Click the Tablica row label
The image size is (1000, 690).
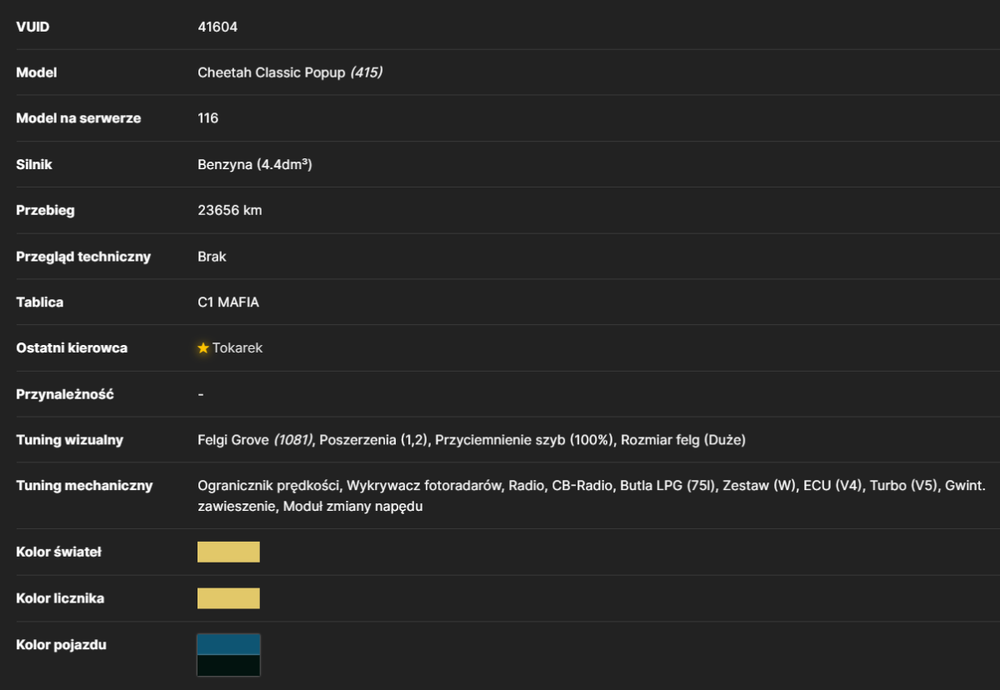tap(40, 302)
